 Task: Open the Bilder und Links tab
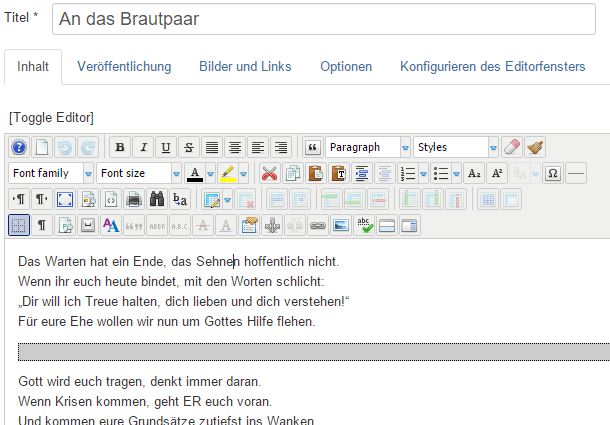pos(245,67)
